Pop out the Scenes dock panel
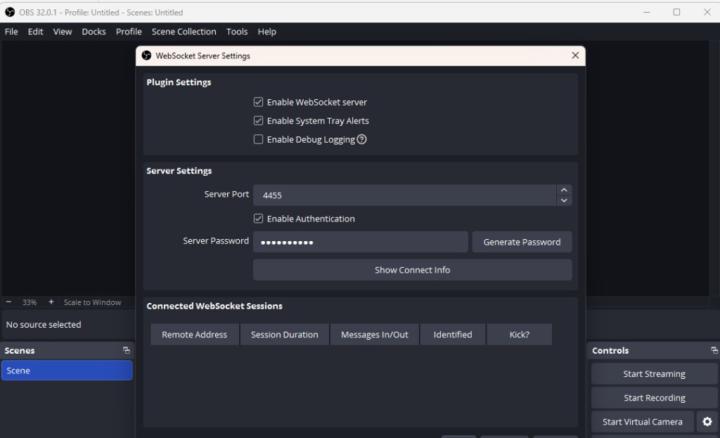720x438 pixels. click(x=127, y=350)
